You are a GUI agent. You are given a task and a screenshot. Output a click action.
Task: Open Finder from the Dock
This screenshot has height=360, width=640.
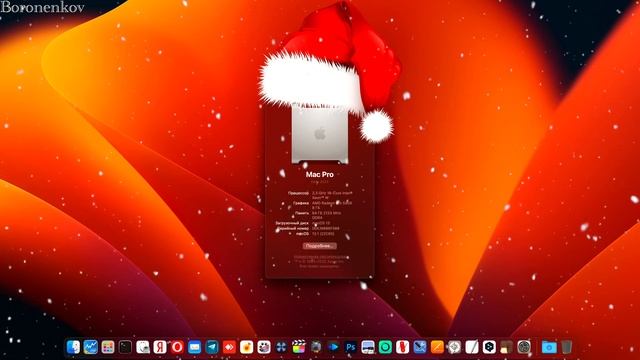coord(73,347)
